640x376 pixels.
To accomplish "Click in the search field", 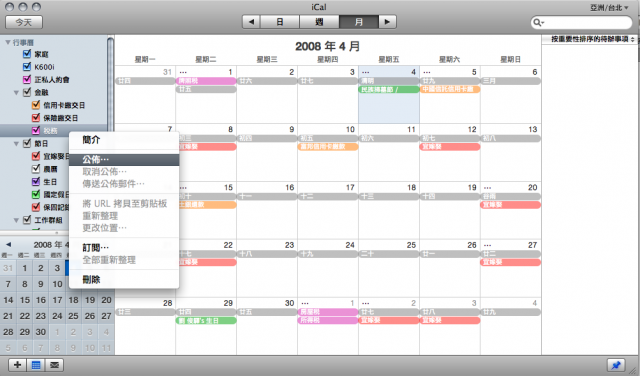I will pos(581,22).
